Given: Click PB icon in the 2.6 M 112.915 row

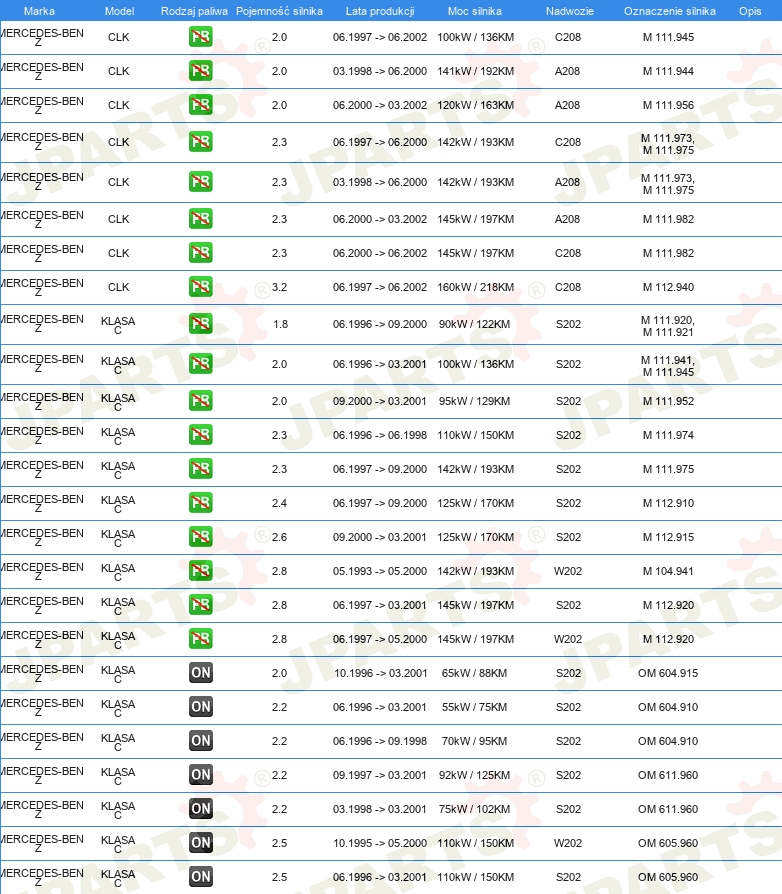Looking at the screenshot, I should [x=201, y=537].
